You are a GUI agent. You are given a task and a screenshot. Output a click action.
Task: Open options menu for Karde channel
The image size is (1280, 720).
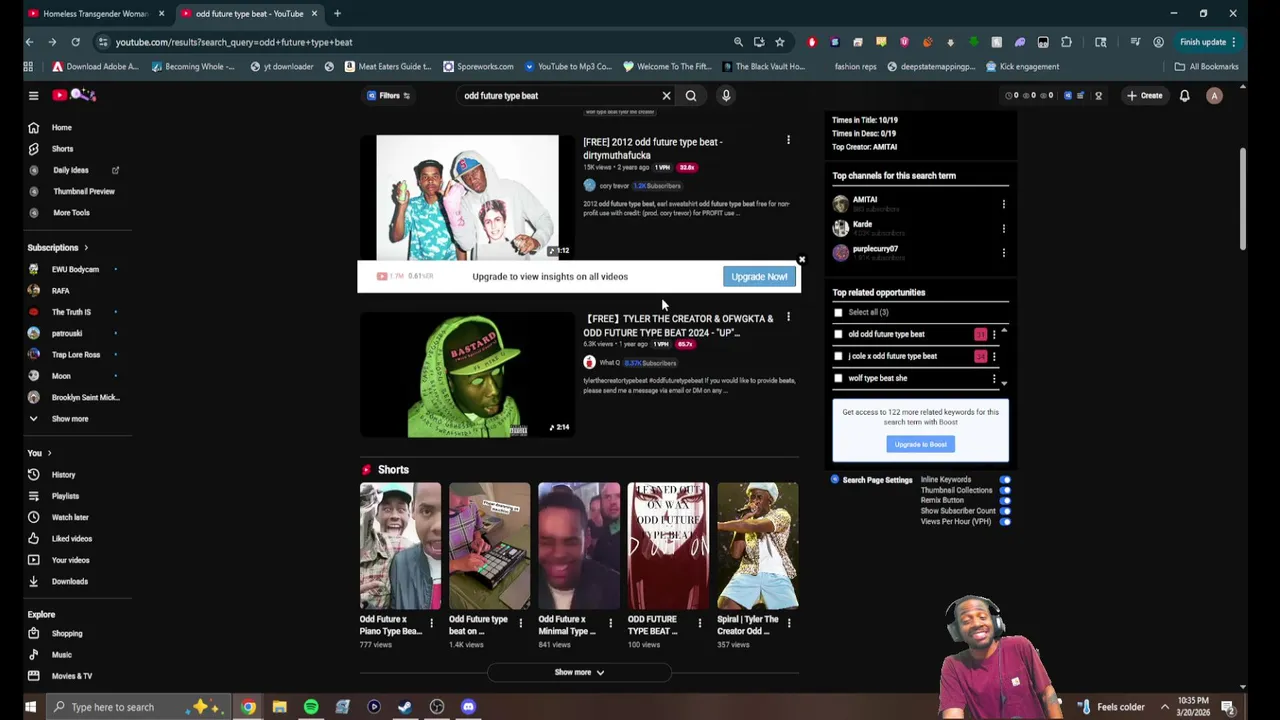point(1003,229)
